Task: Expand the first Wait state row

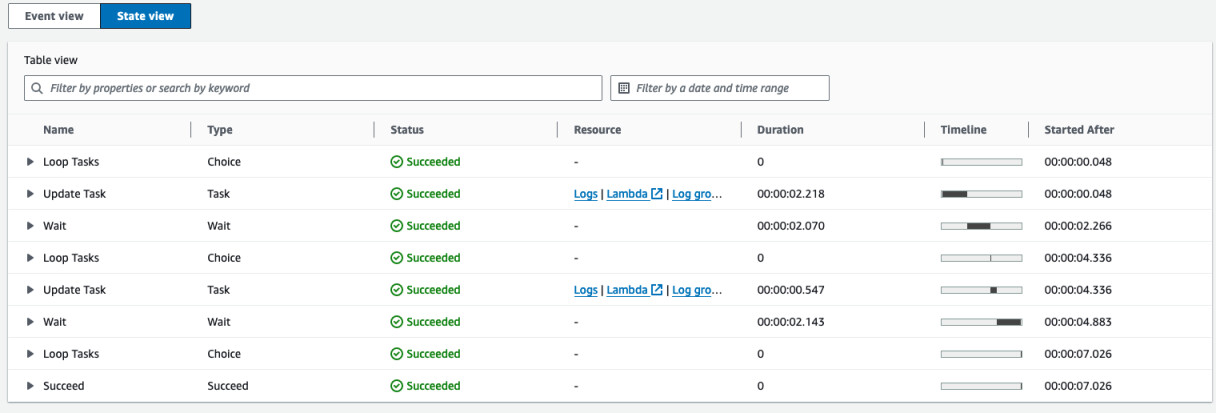Action: click(x=30, y=226)
